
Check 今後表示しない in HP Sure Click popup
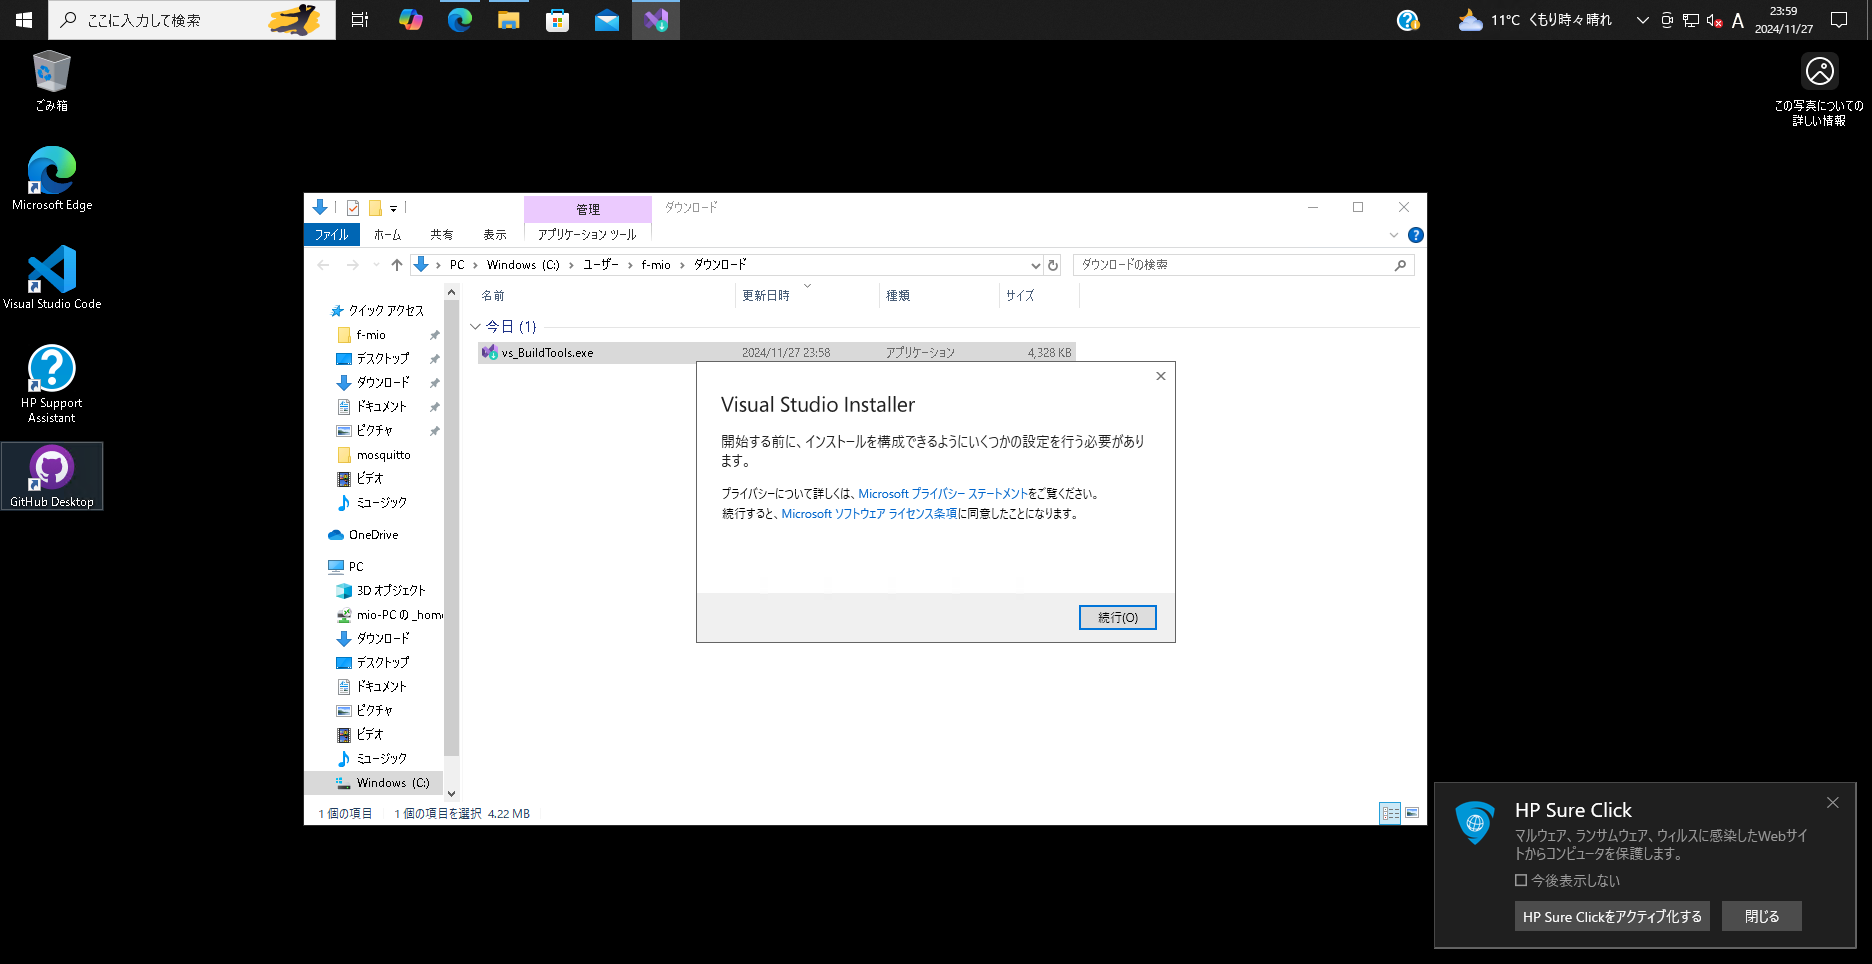click(1520, 881)
